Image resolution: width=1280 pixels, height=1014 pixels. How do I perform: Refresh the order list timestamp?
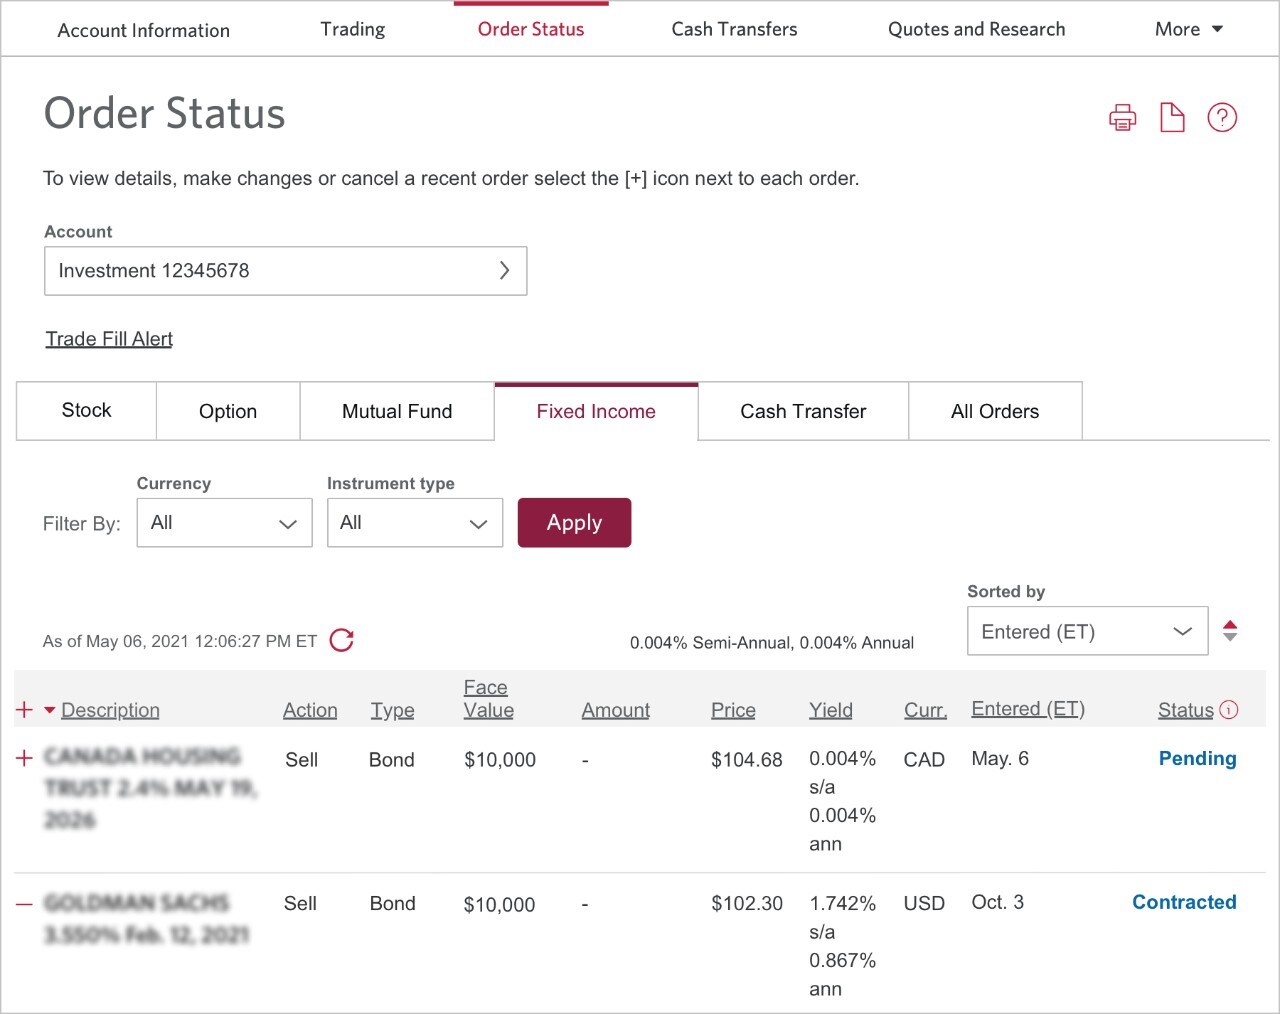pos(342,640)
